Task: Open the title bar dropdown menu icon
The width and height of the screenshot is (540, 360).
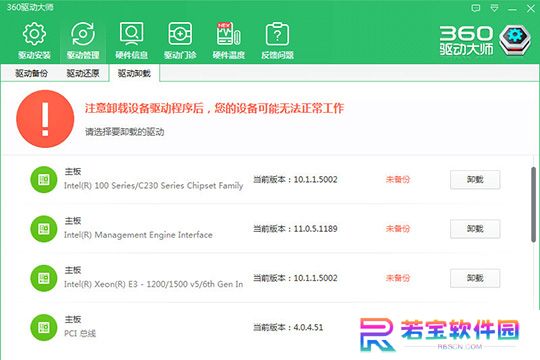Action: coord(494,8)
